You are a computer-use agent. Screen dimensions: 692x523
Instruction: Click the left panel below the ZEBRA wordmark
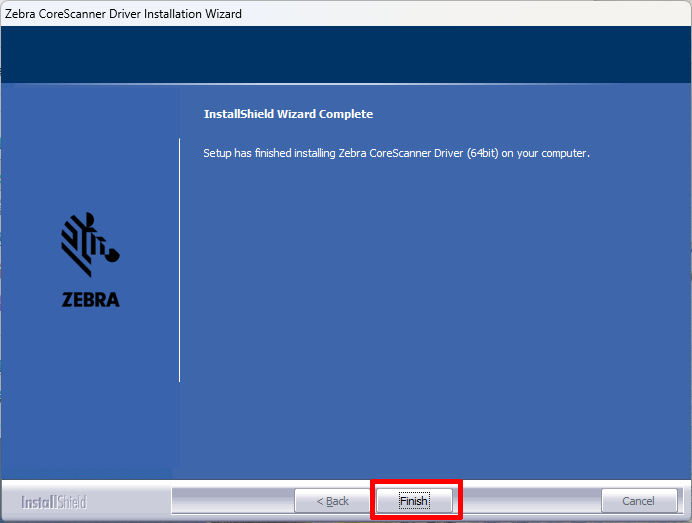tap(90, 400)
